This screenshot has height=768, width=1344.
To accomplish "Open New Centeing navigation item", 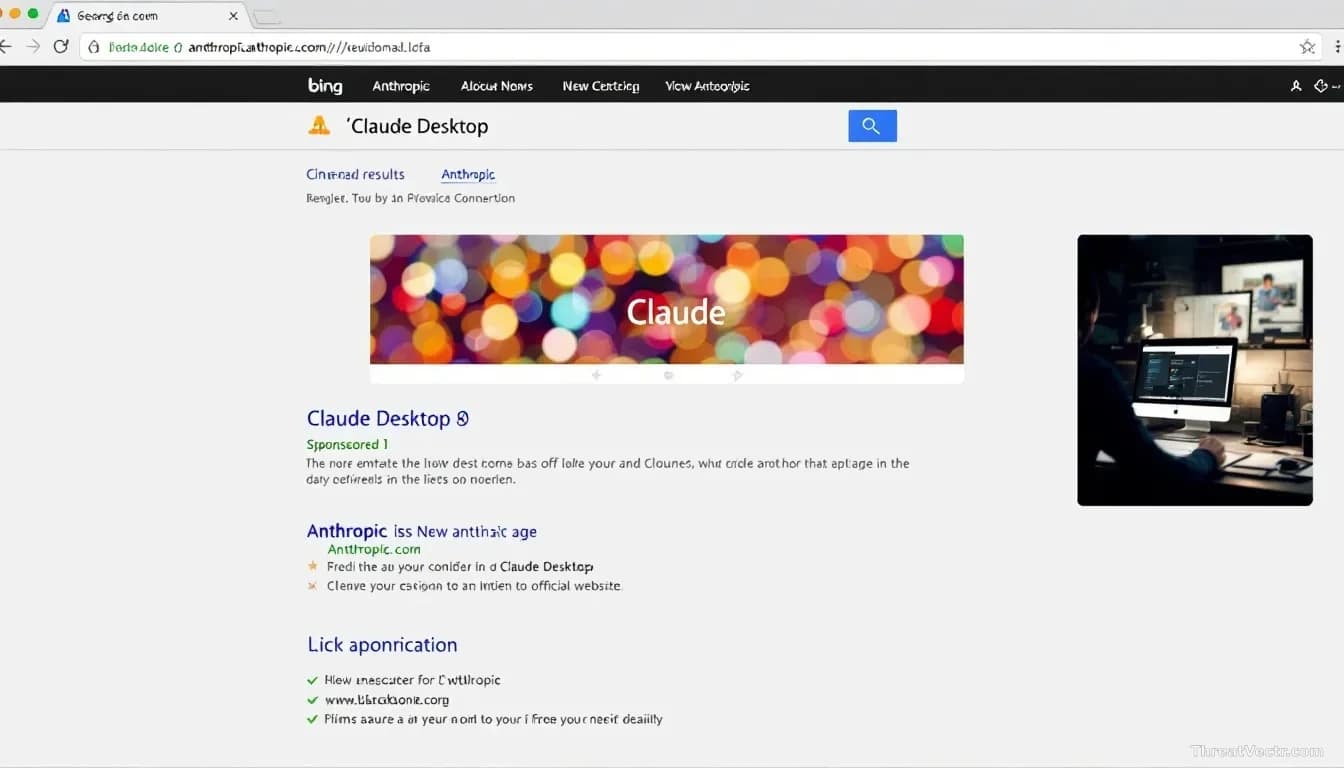I will click(x=601, y=86).
